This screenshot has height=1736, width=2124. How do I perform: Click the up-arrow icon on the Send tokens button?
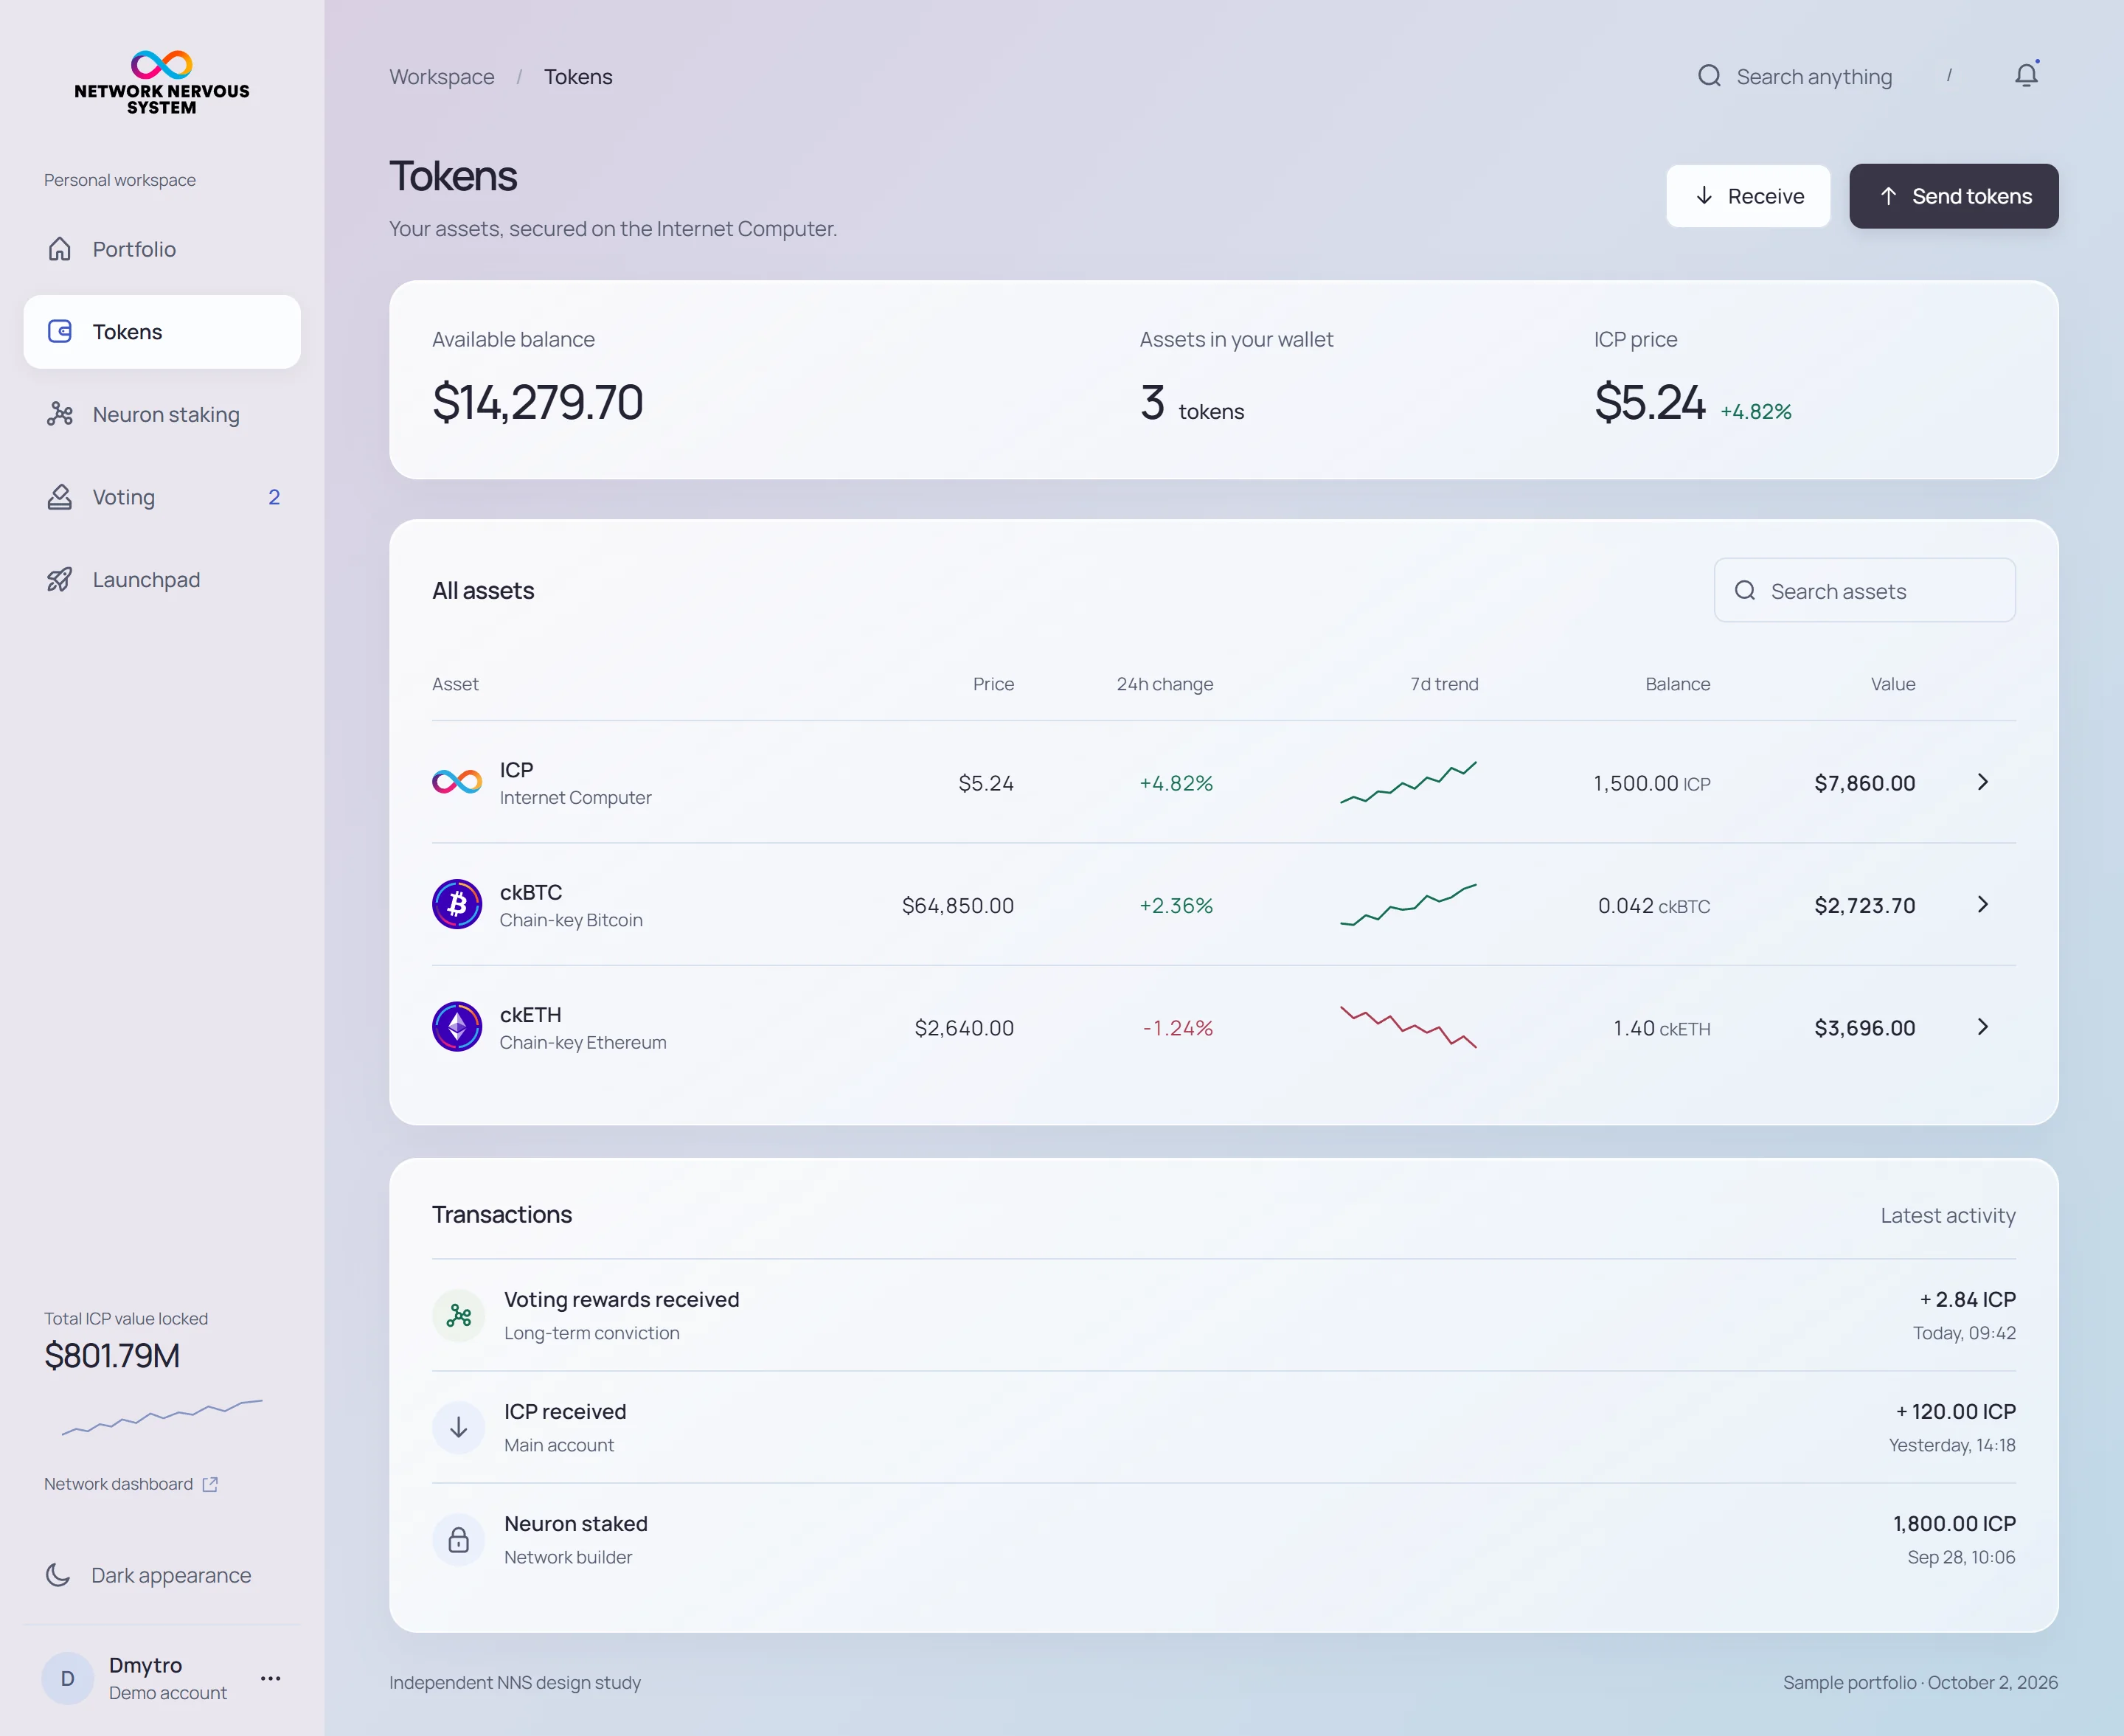coord(1888,195)
